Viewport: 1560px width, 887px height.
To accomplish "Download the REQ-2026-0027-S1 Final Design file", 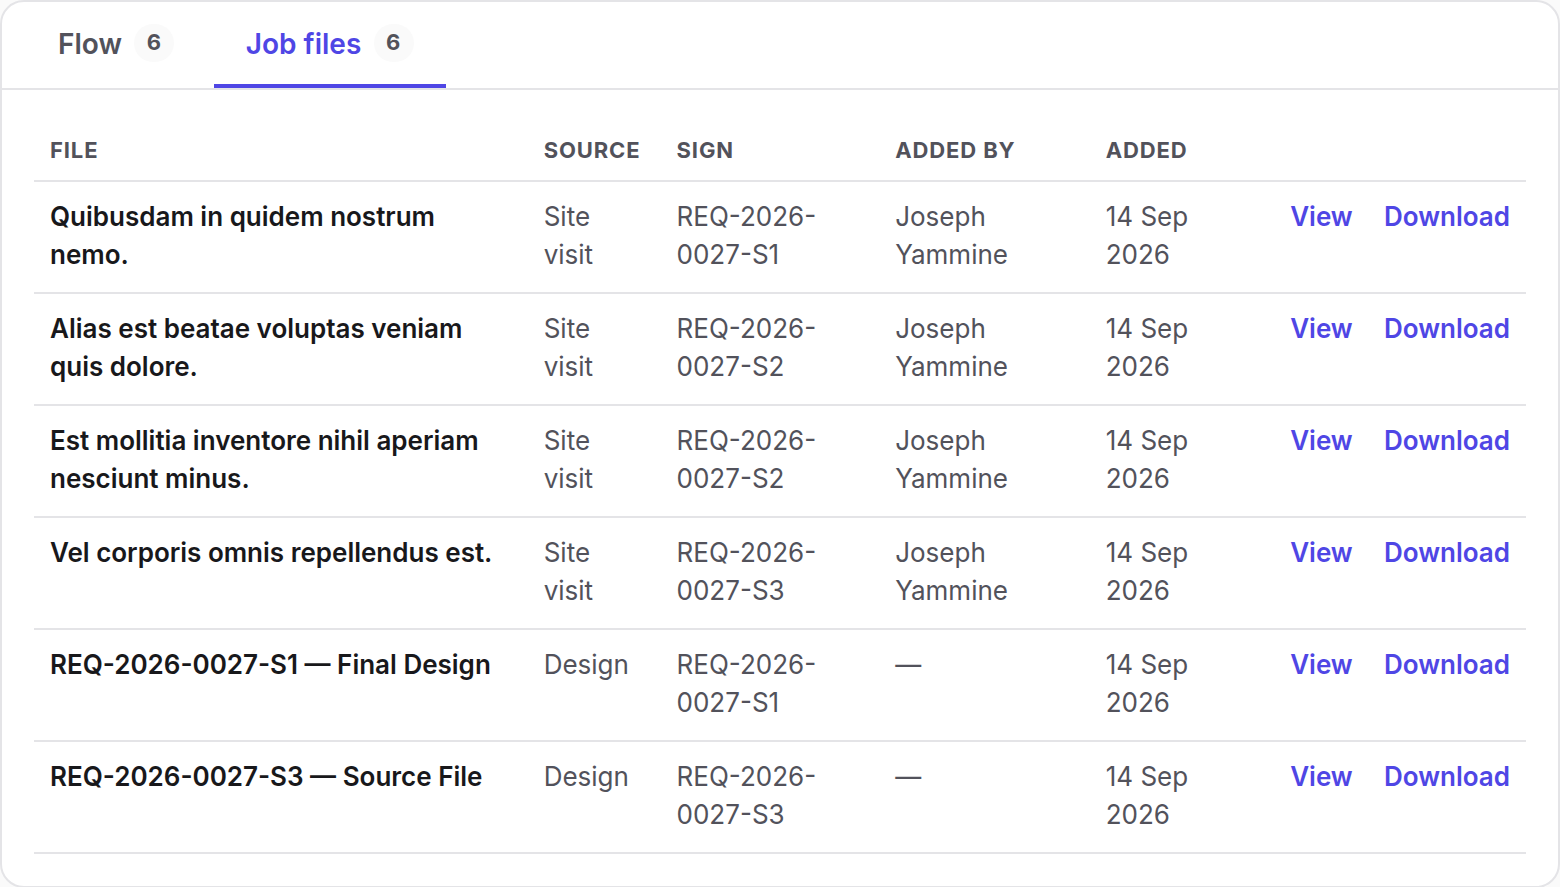I will pyautogui.click(x=1446, y=665).
